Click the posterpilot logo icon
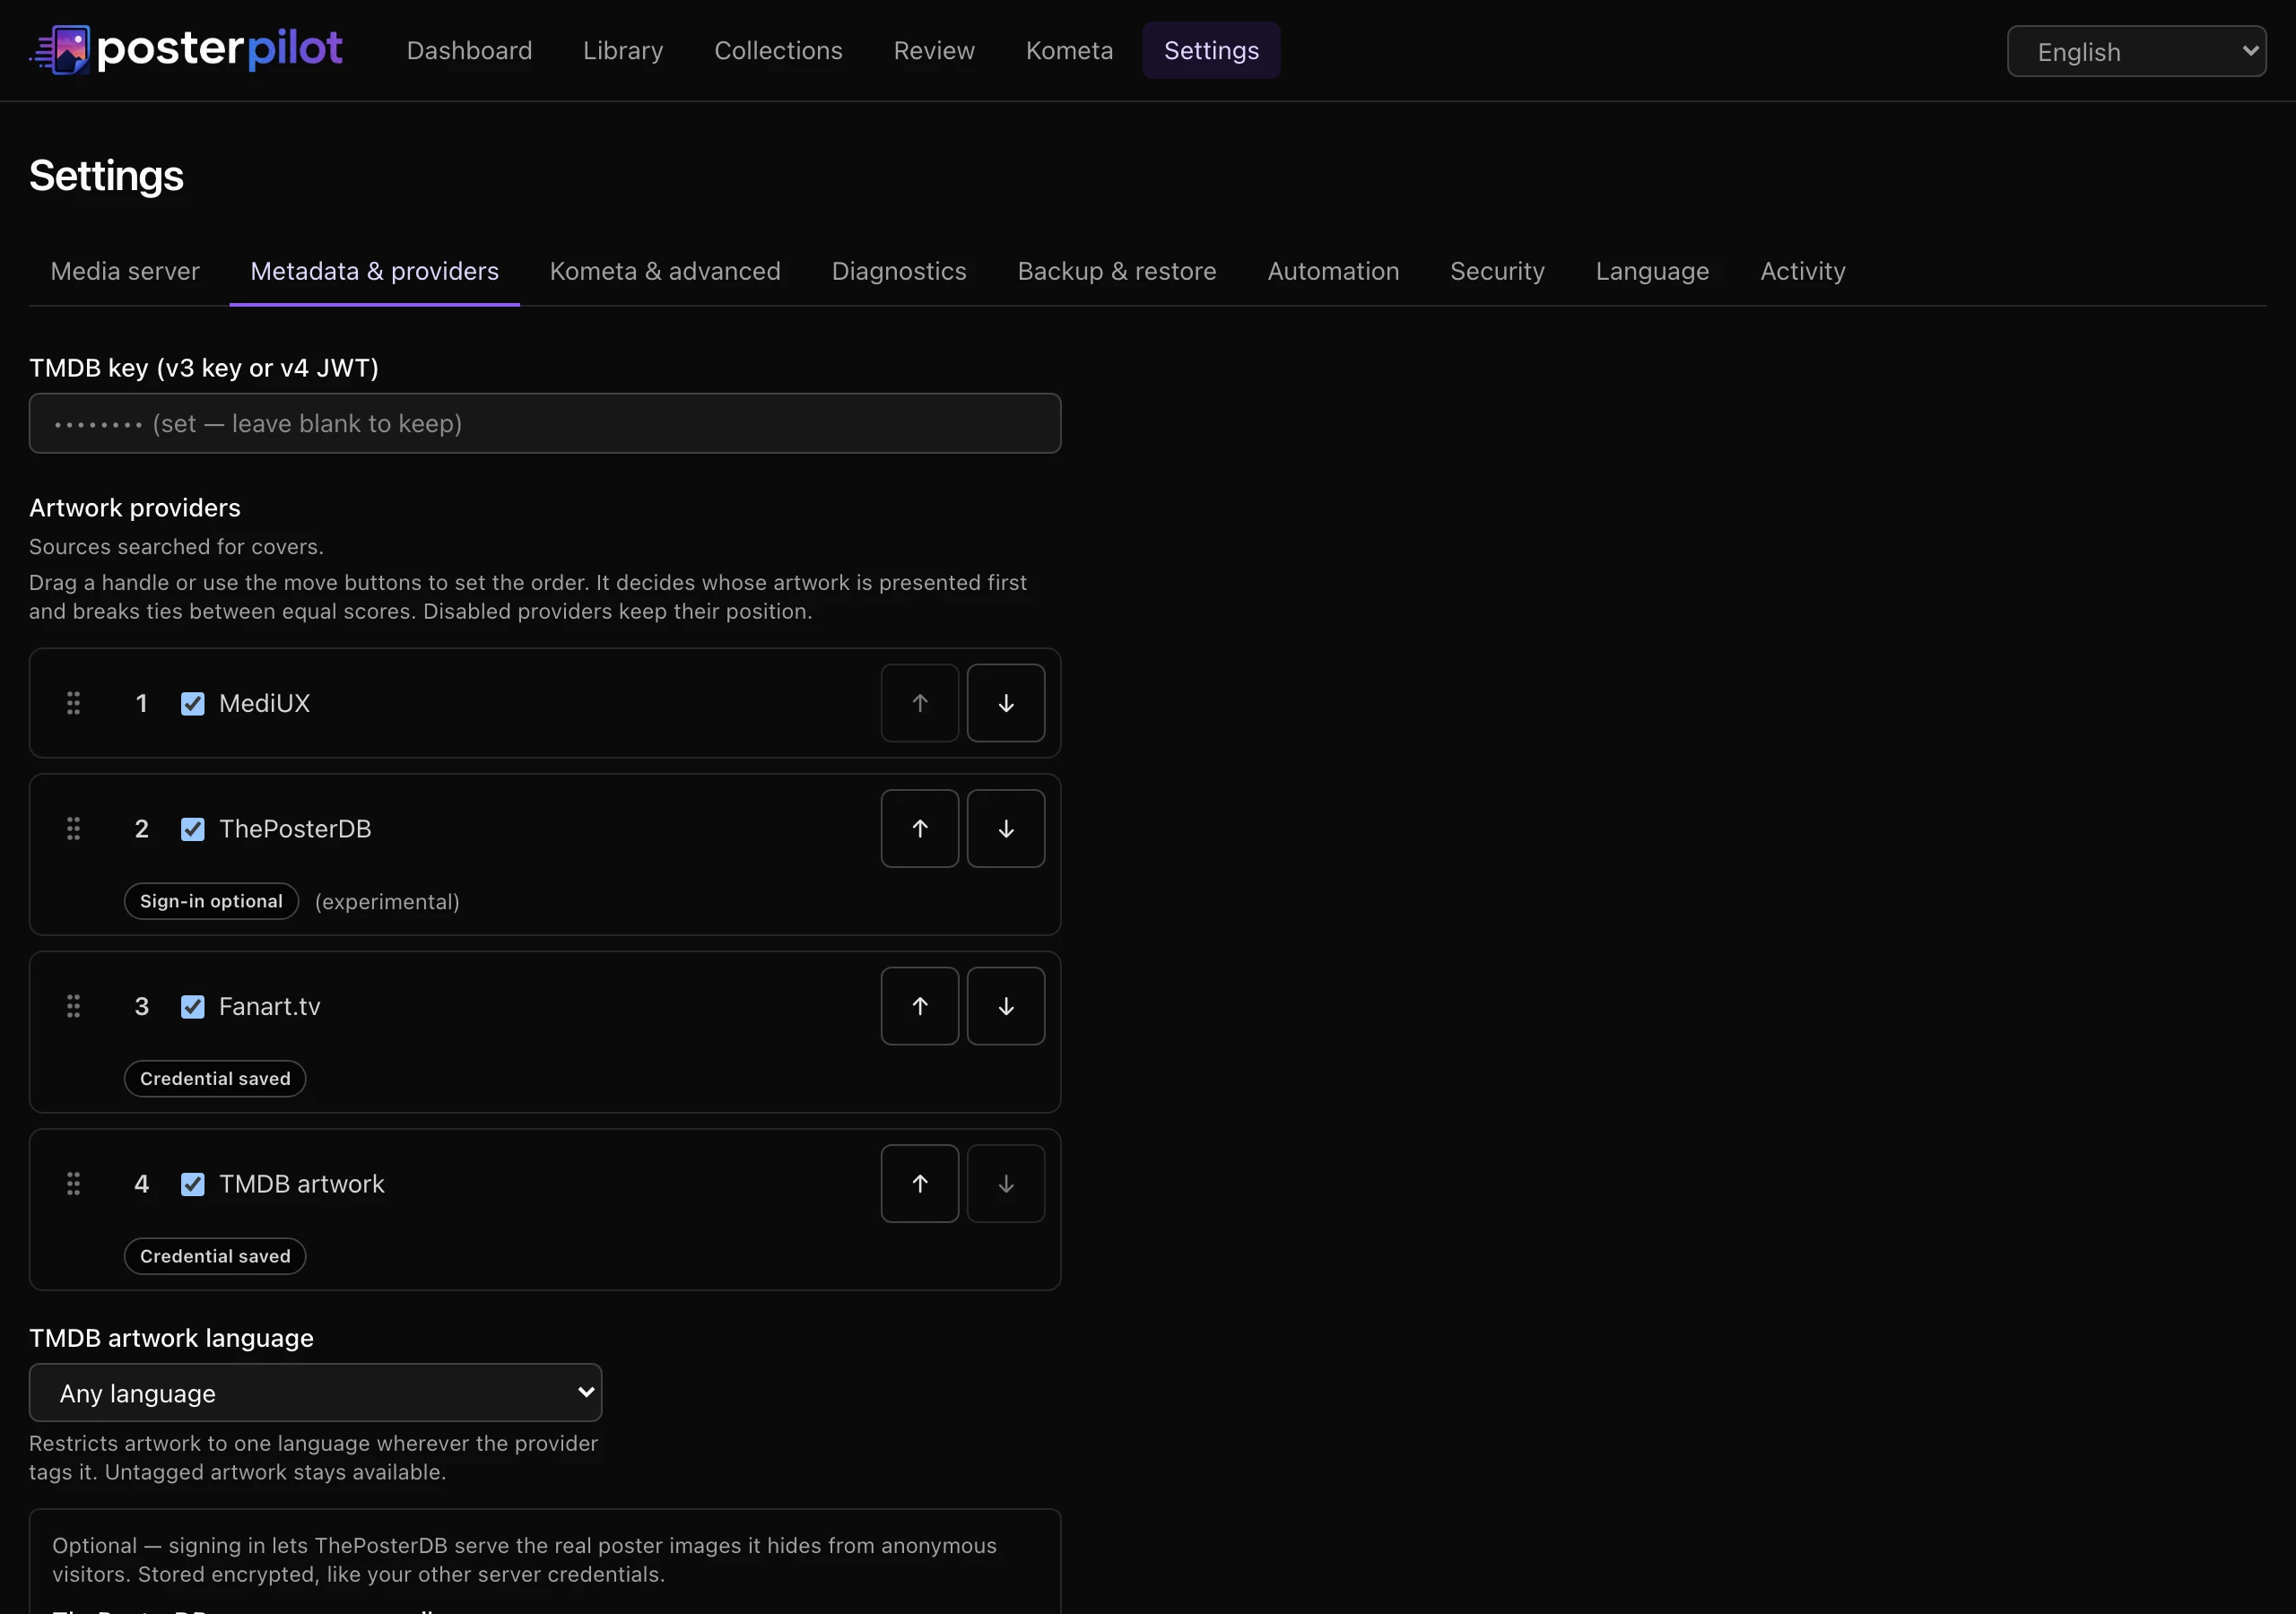This screenshot has height=1614, width=2296. 60,50
